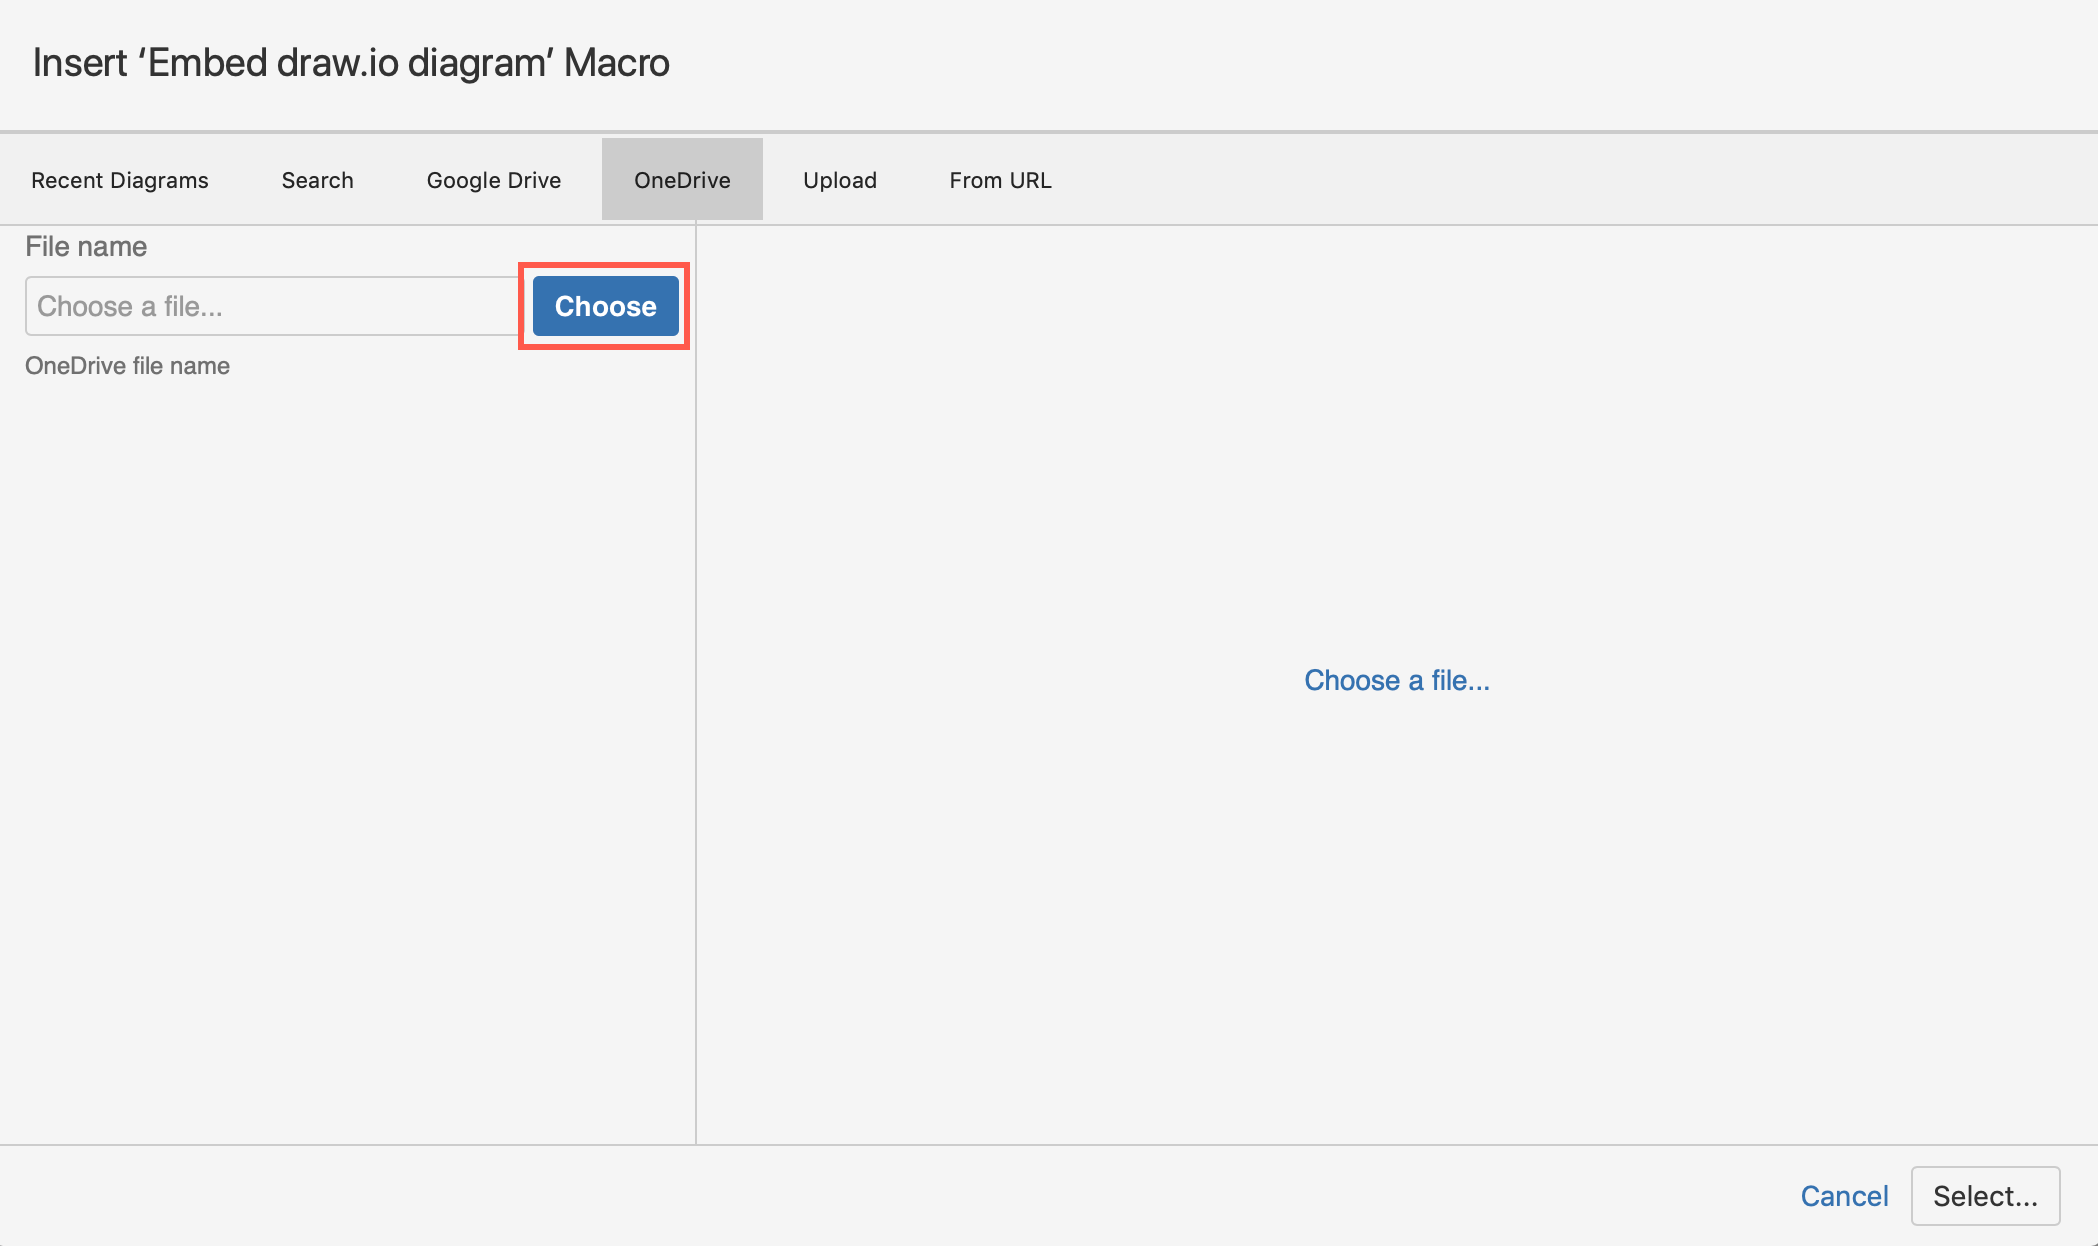
Task: Cancel inserting the draw.io macro
Action: click(x=1844, y=1195)
